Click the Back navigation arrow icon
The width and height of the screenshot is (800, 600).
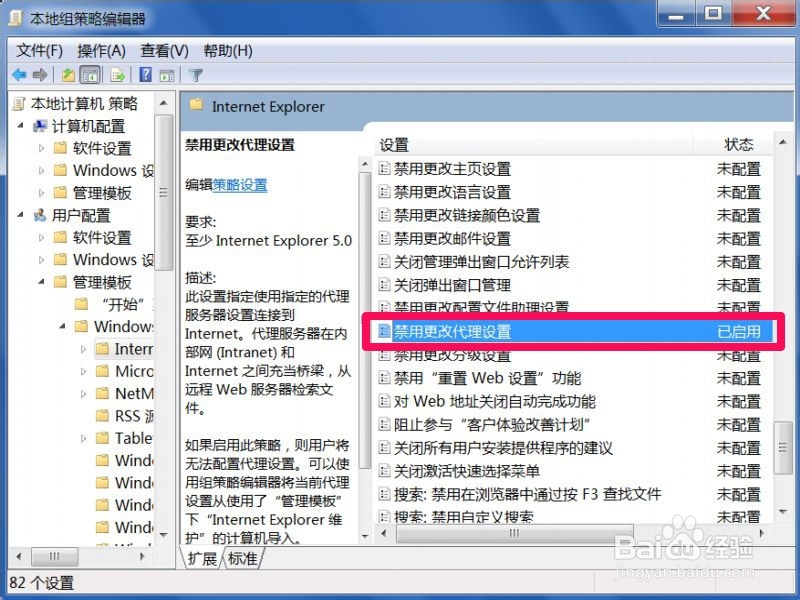click(x=20, y=74)
